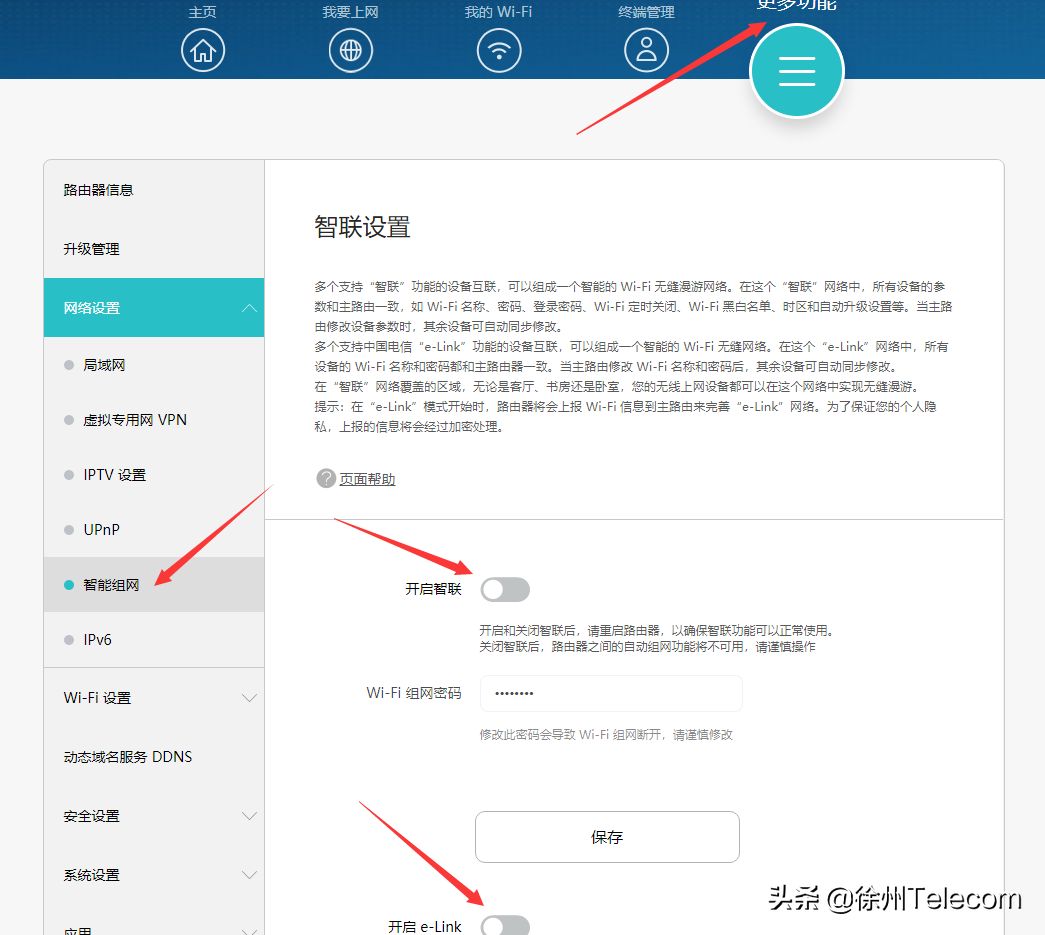Open IPTV 设置 in the sidebar
Viewport: 1045px width, 935px height.
tap(114, 475)
